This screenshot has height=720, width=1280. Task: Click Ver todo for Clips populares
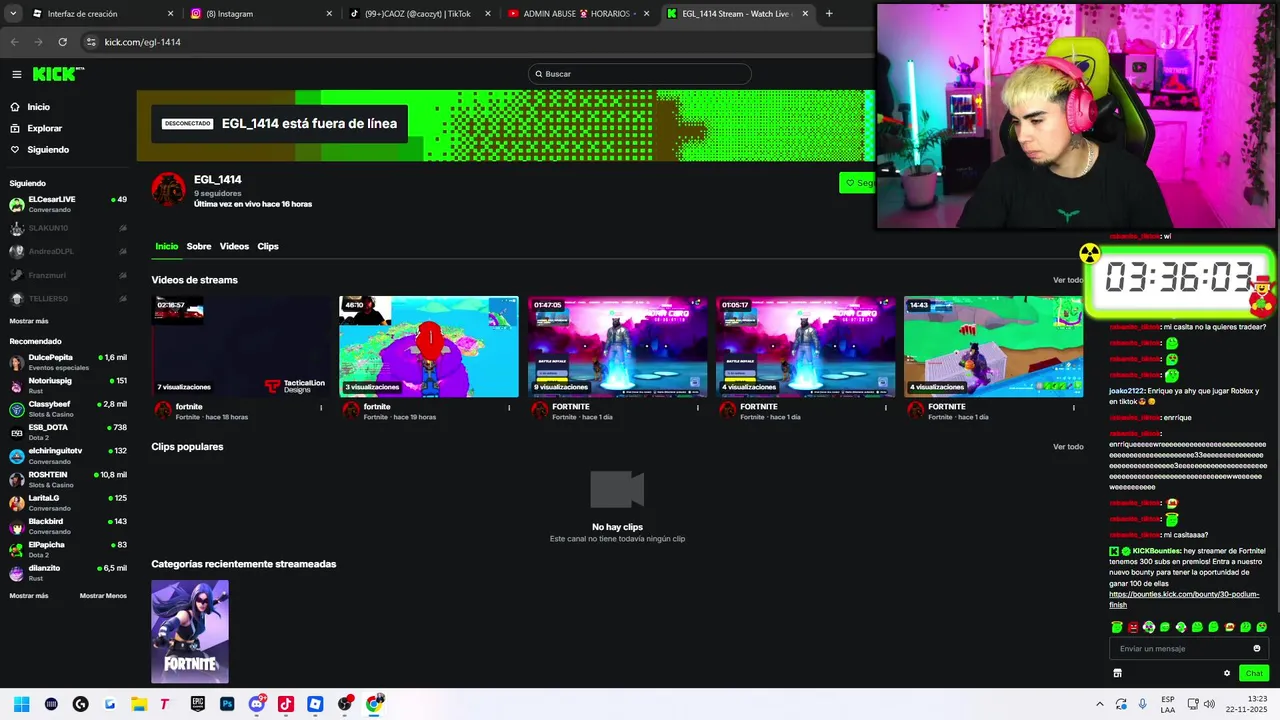pyautogui.click(x=1068, y=447)
